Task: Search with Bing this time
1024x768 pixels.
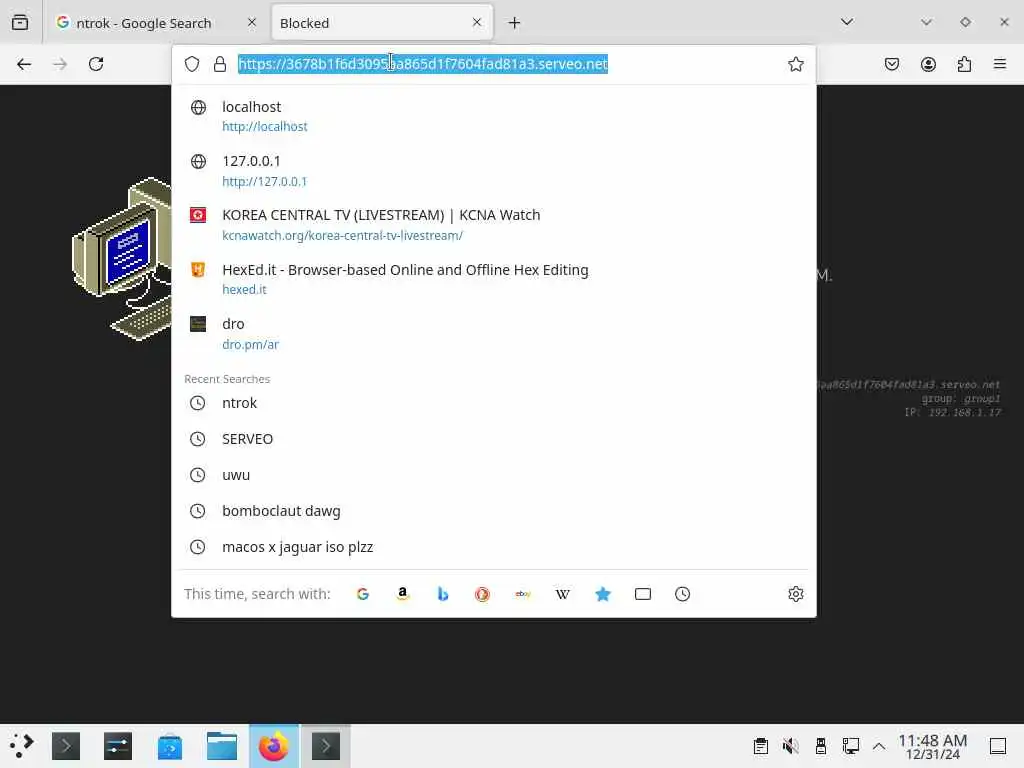Action: [443, 594]
